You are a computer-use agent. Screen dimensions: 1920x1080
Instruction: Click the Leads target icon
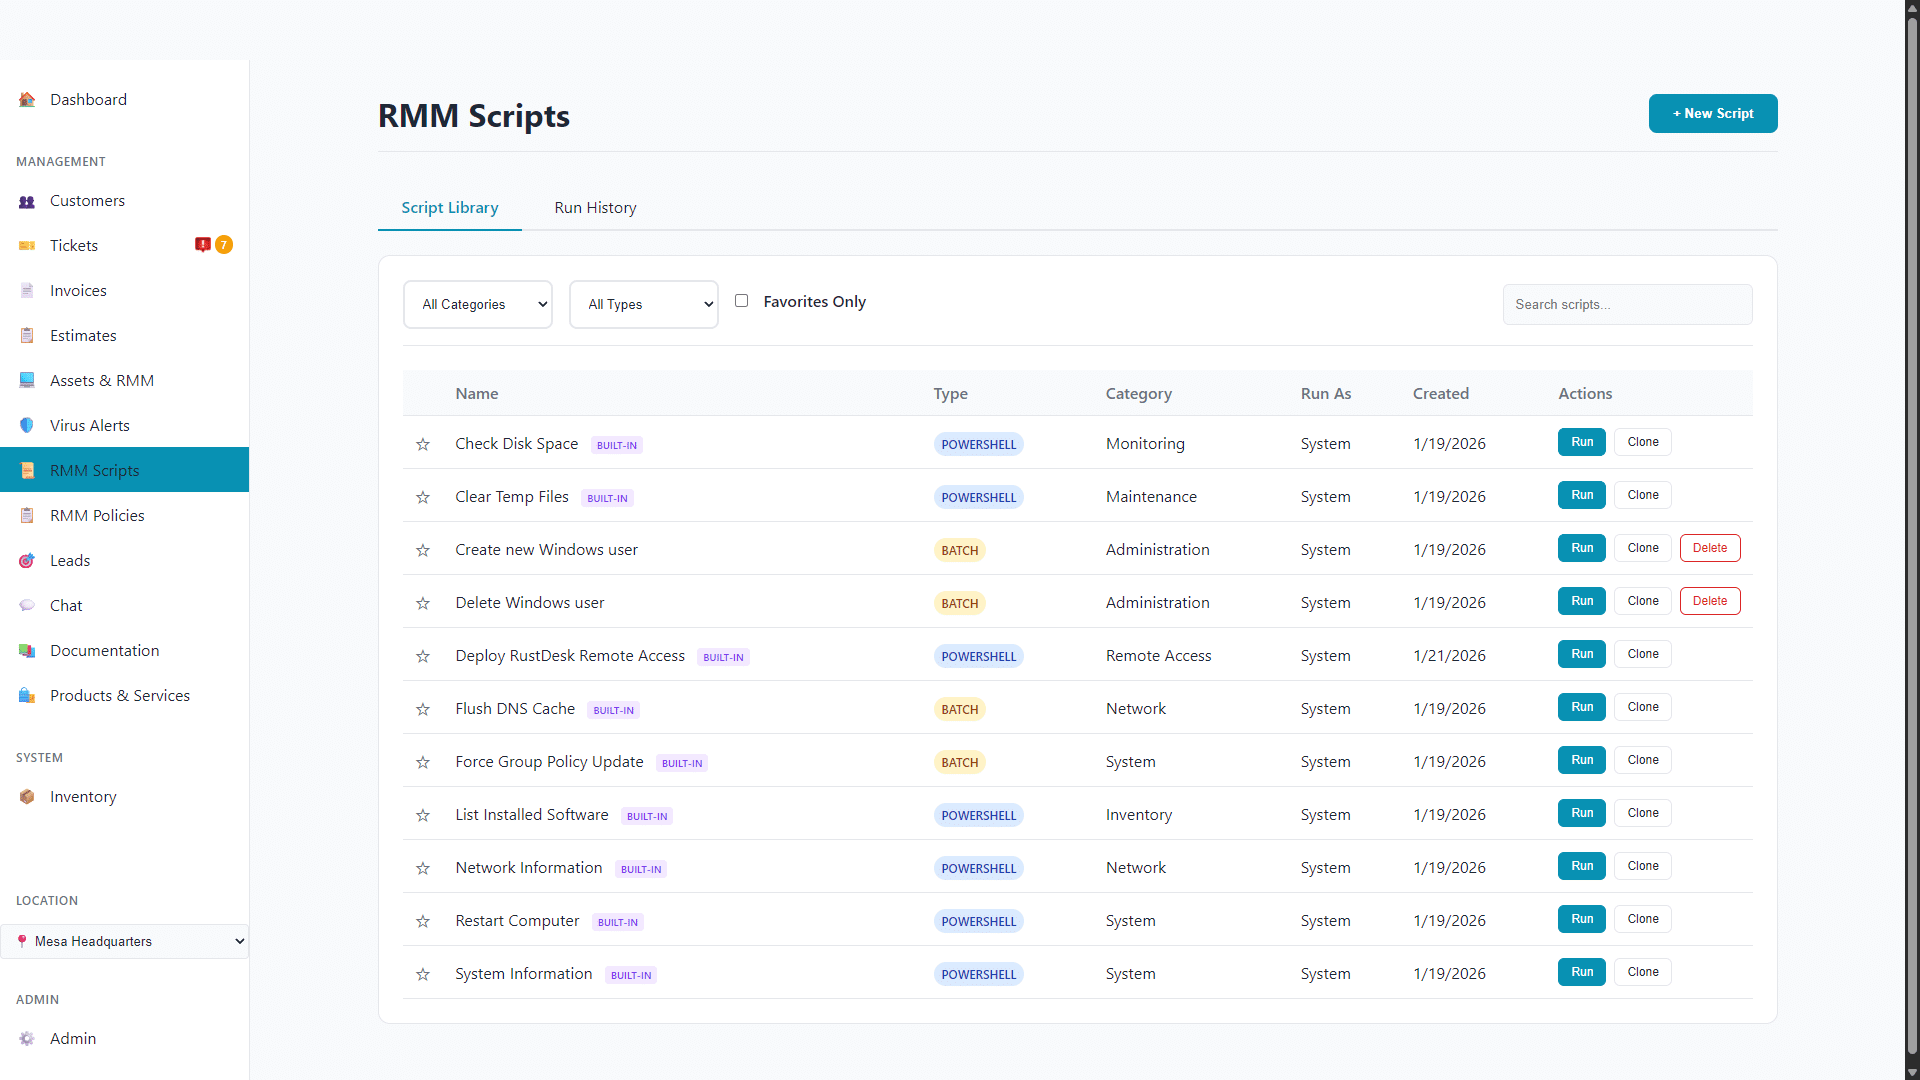coord(27,561)
